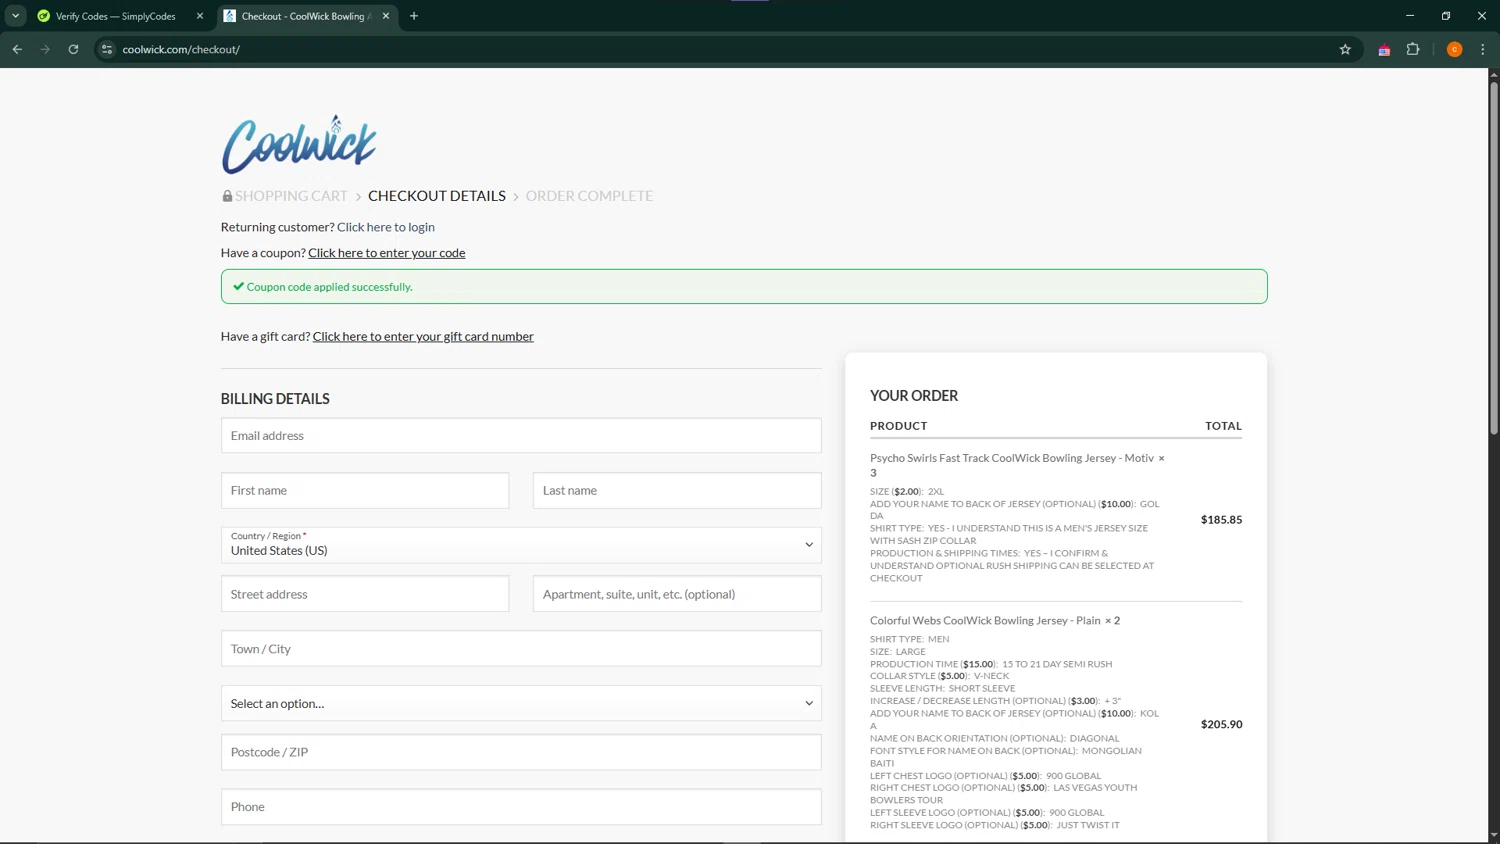Click the address bar URL

181,49
